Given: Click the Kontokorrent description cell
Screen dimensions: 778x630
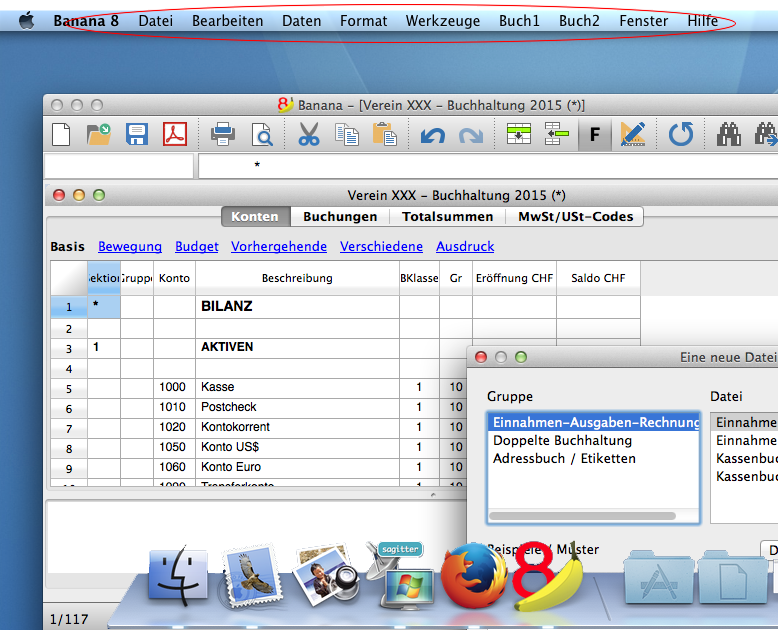Looking at the screenshot, I should coord(297,427).
